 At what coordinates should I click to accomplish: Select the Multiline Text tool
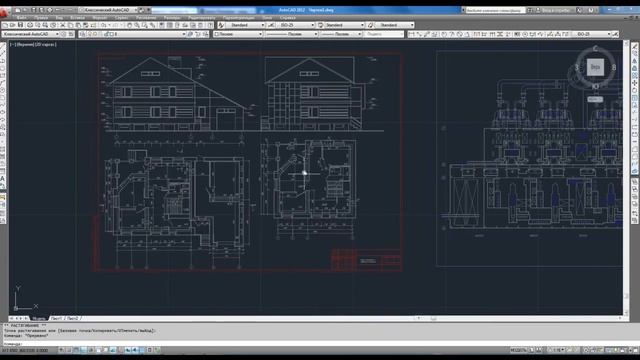3,179
